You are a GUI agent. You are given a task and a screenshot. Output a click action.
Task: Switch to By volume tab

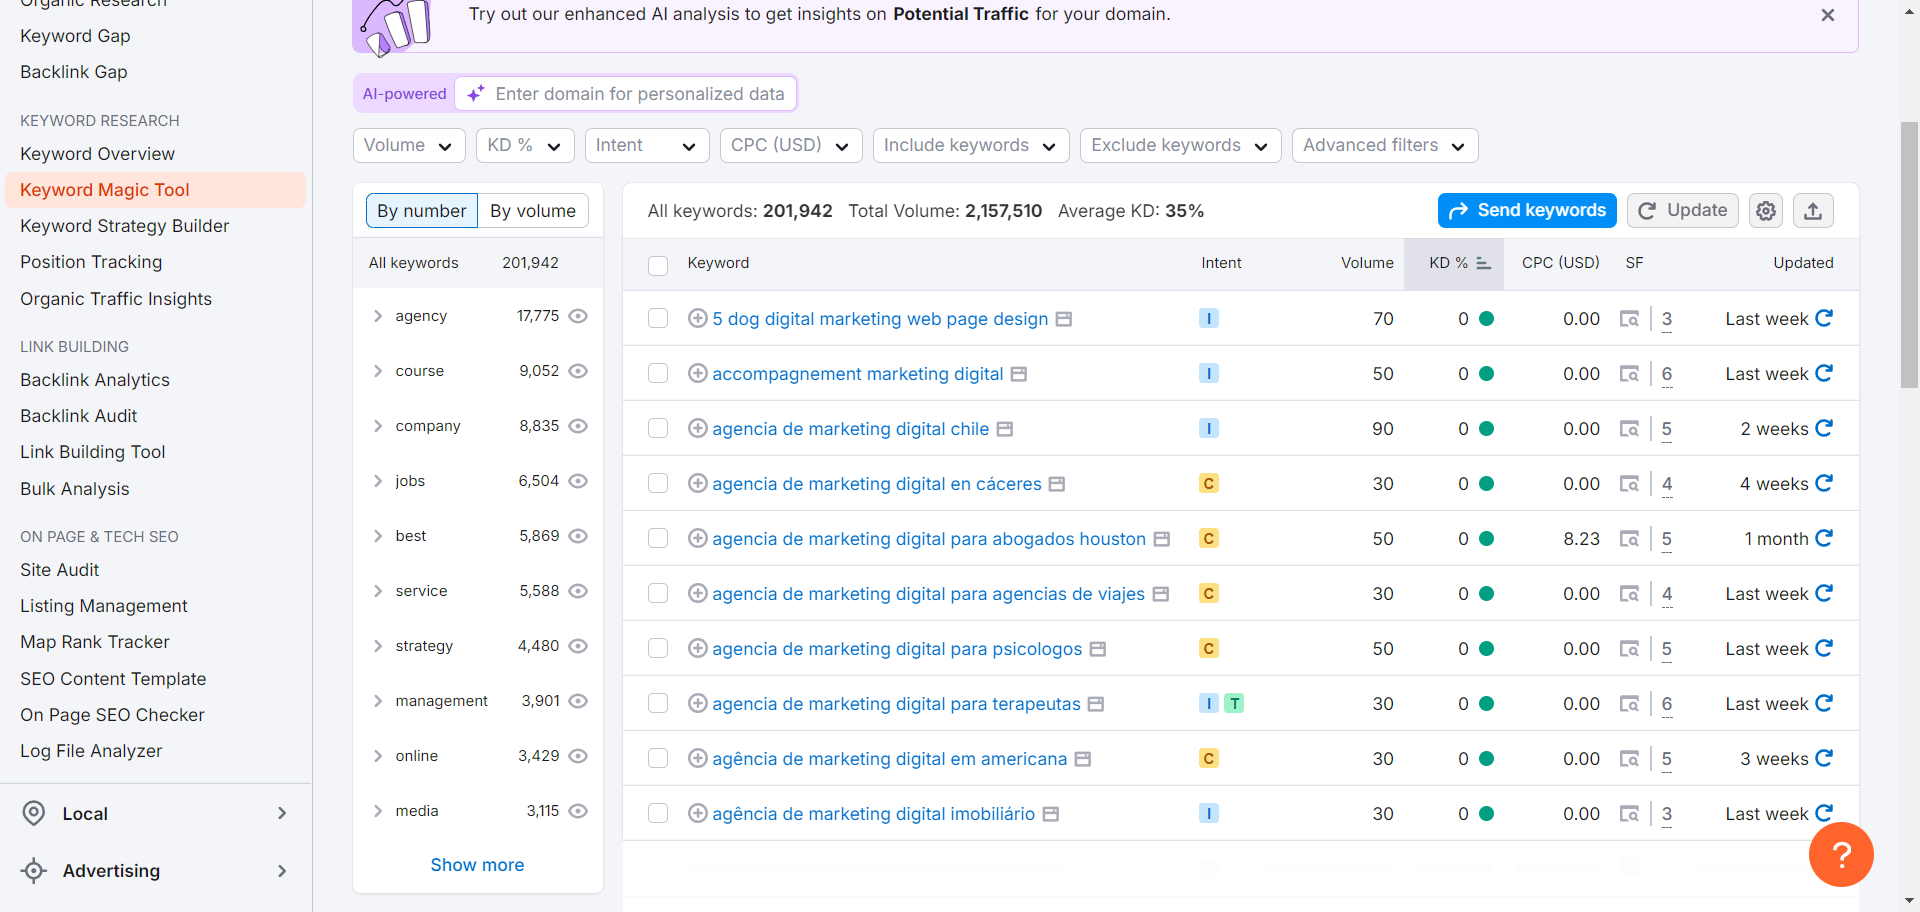tap(533, 211)
